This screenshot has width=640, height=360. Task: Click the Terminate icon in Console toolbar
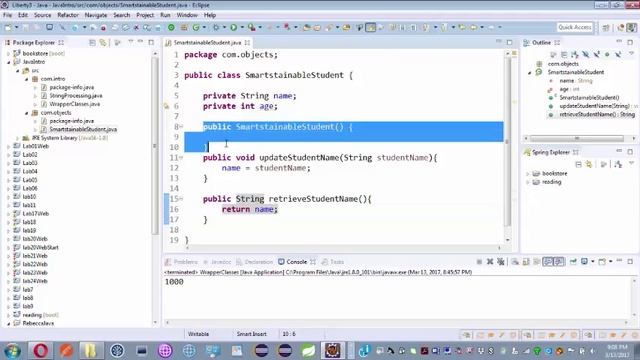tap(479, 262)
